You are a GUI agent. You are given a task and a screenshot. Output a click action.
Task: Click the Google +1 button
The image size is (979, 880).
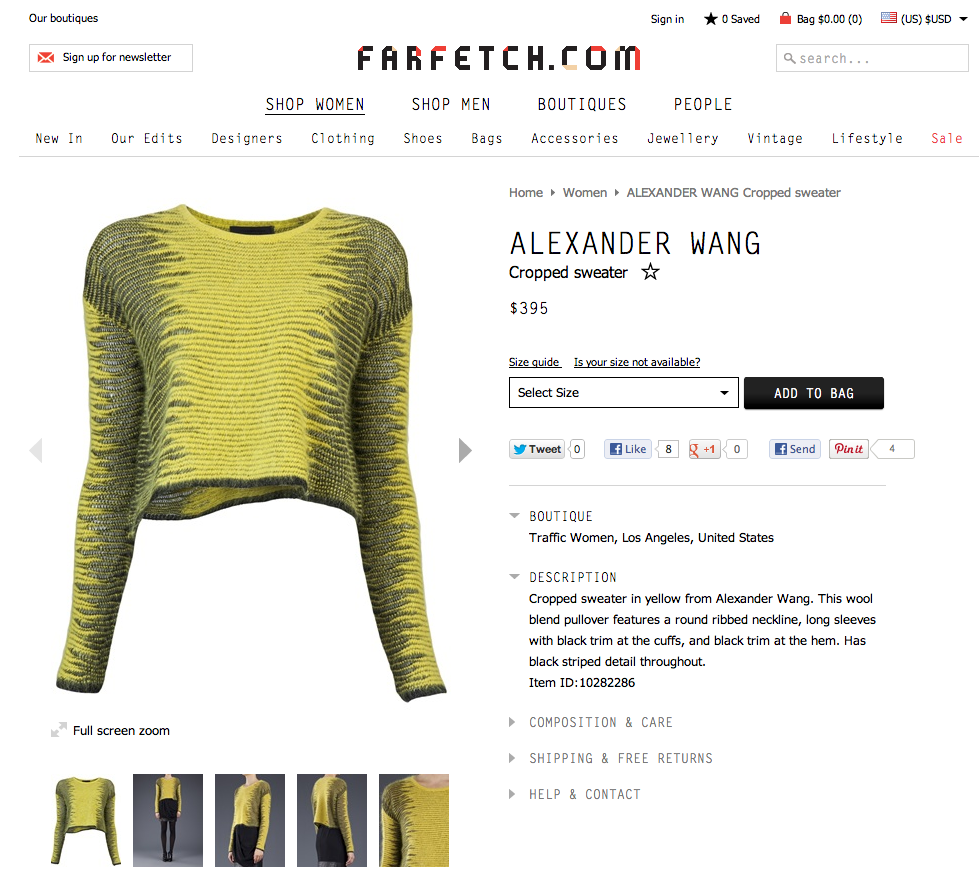tap(704, 449)
